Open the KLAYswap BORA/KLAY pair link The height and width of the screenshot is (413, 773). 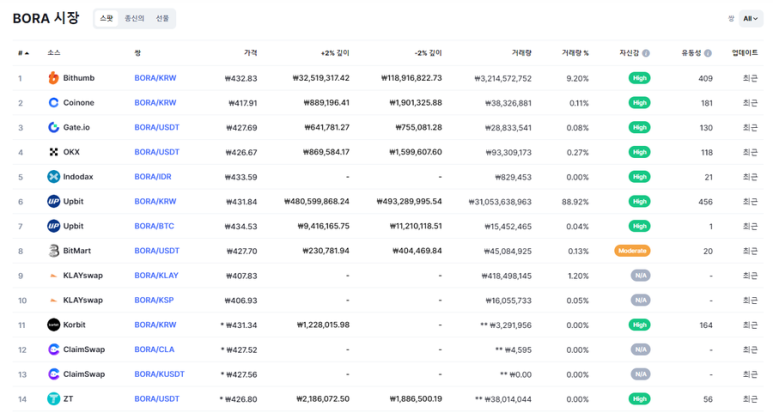156,275
